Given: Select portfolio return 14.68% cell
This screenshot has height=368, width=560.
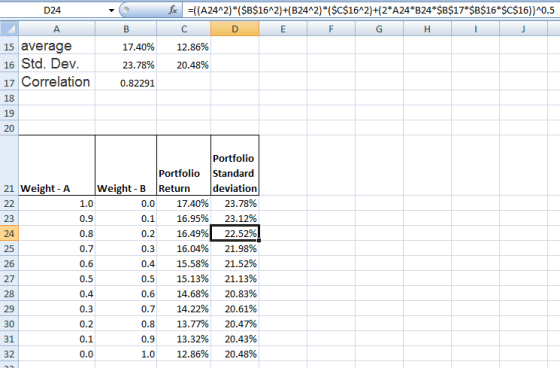Looking at the screenshot, I should [x=184, y=293].
